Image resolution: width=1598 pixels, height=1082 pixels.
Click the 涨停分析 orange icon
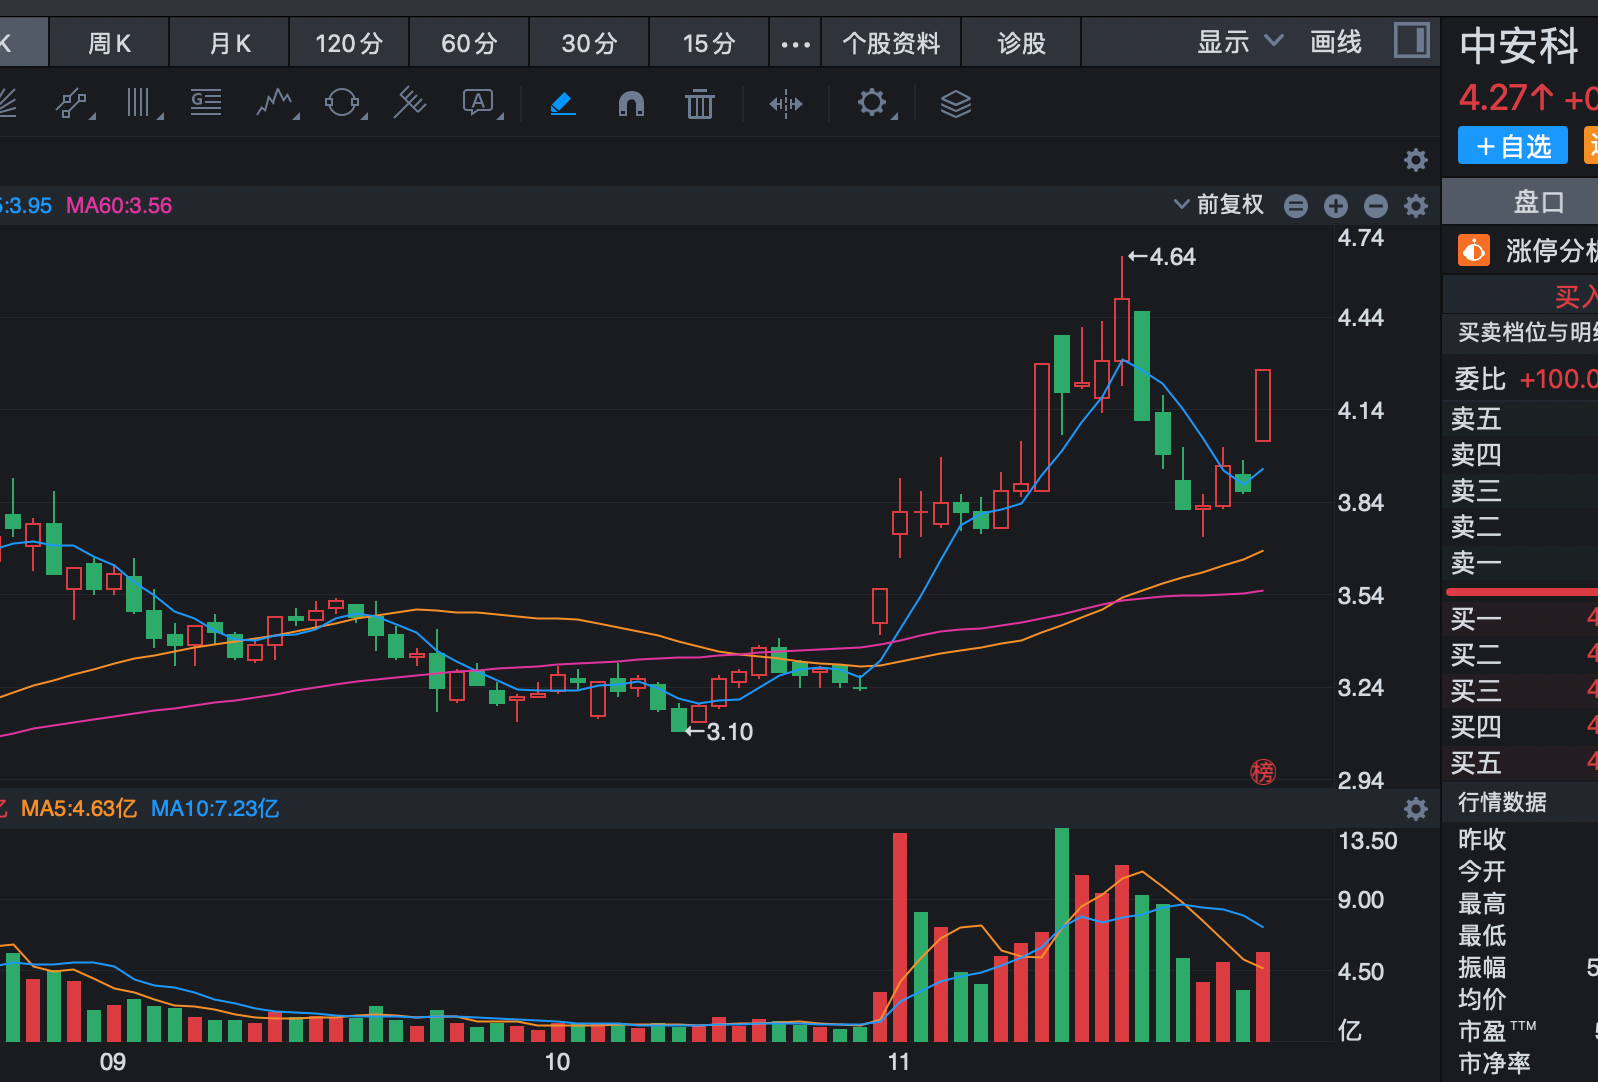pos(1474,250)
